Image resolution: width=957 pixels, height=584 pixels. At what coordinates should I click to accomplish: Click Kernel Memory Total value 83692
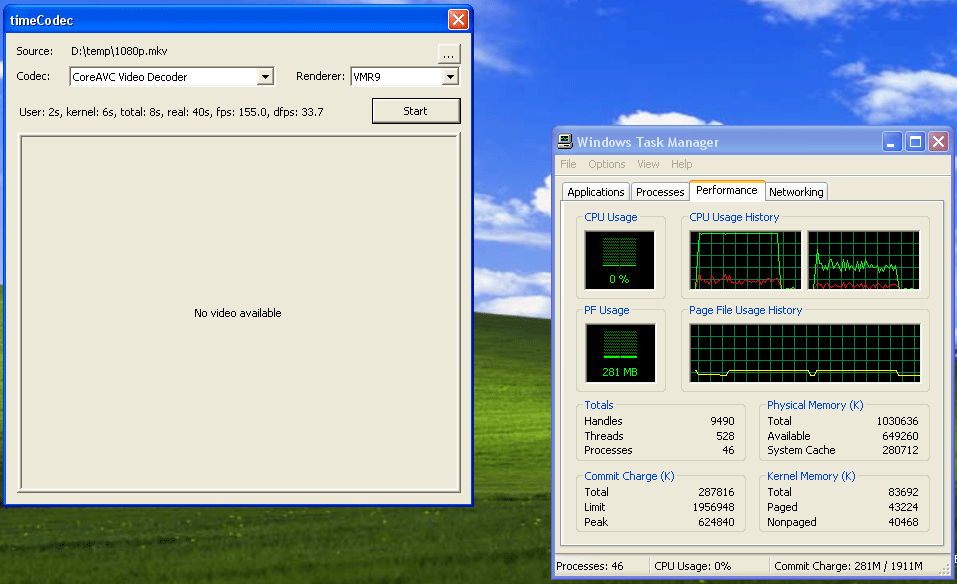click(903, 492)
